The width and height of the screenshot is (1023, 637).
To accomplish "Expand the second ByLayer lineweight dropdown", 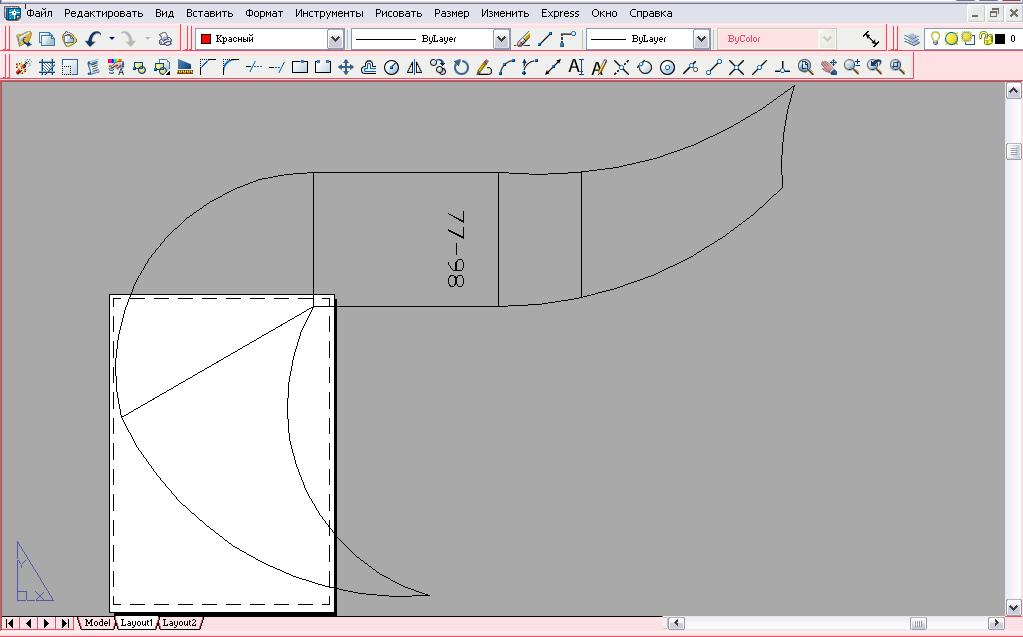I will (703, 39).
